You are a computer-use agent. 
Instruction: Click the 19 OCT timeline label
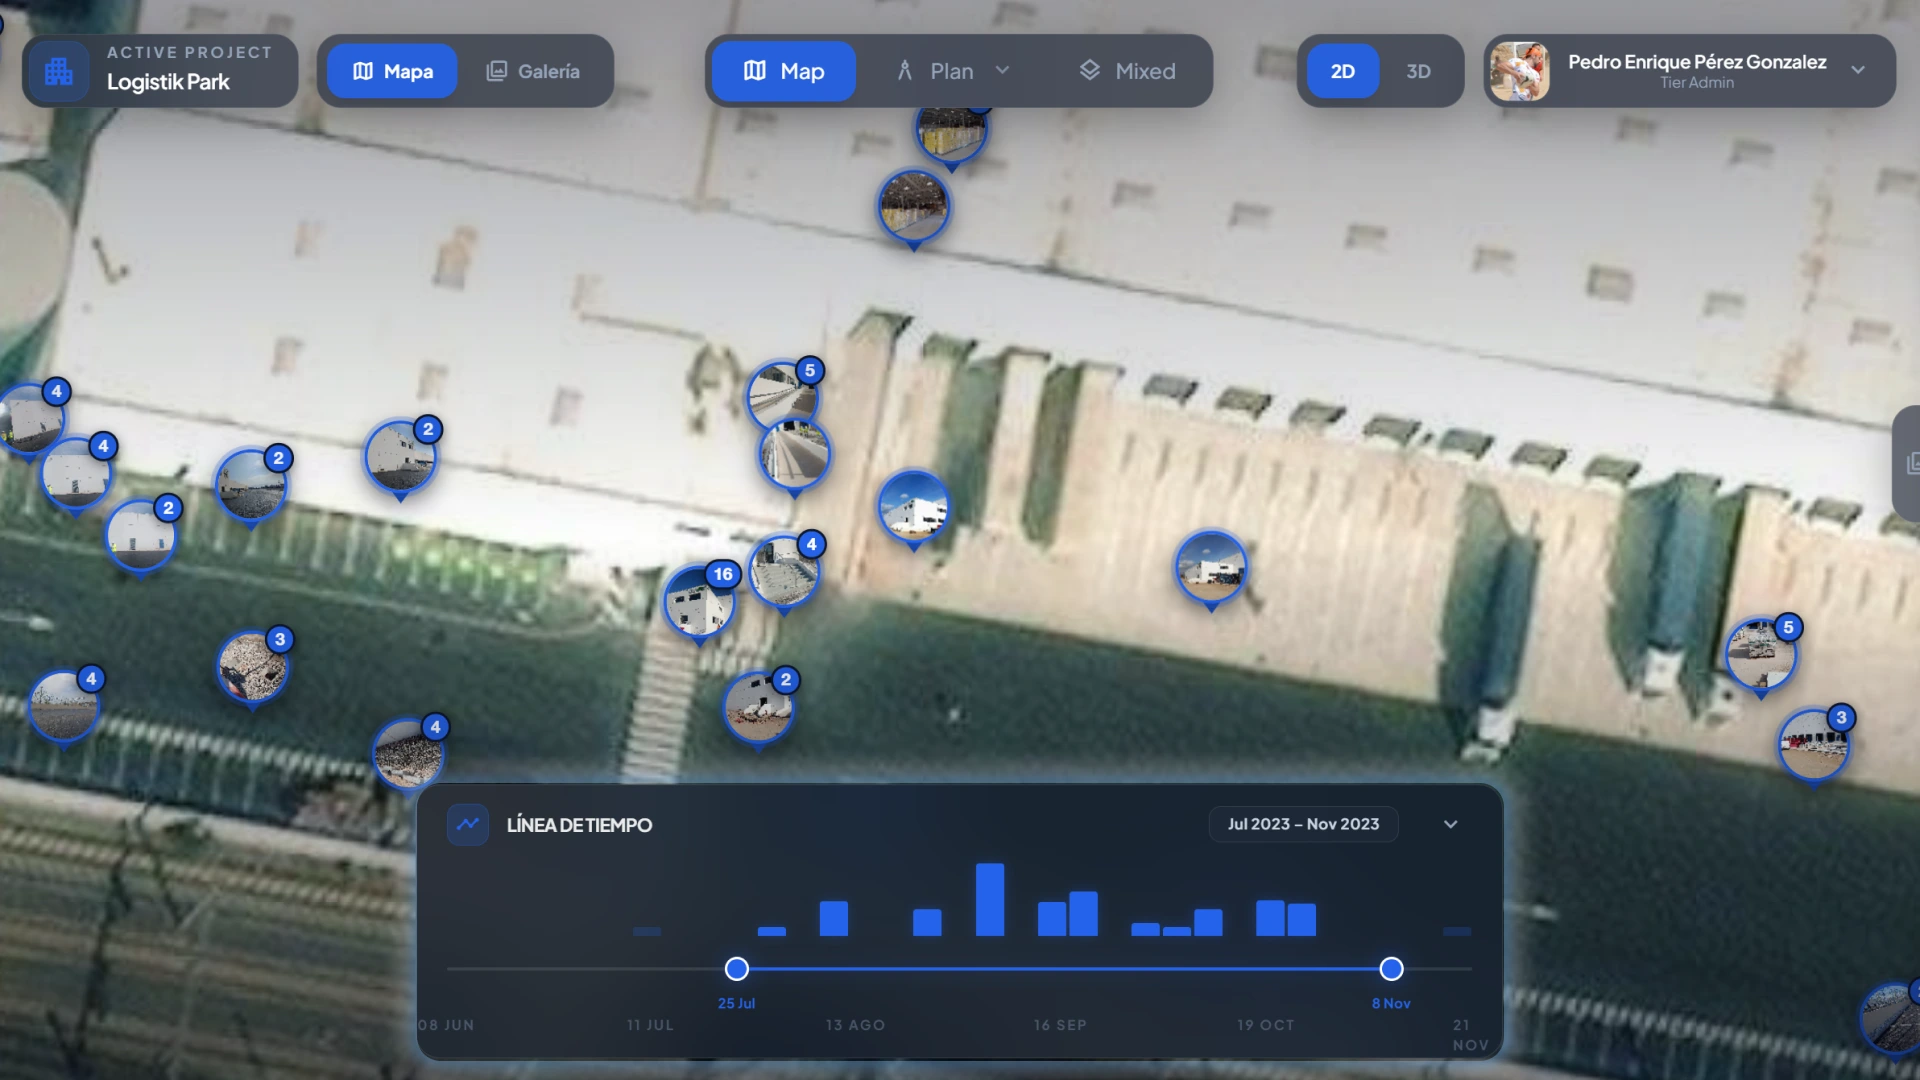point(1265,1025)
